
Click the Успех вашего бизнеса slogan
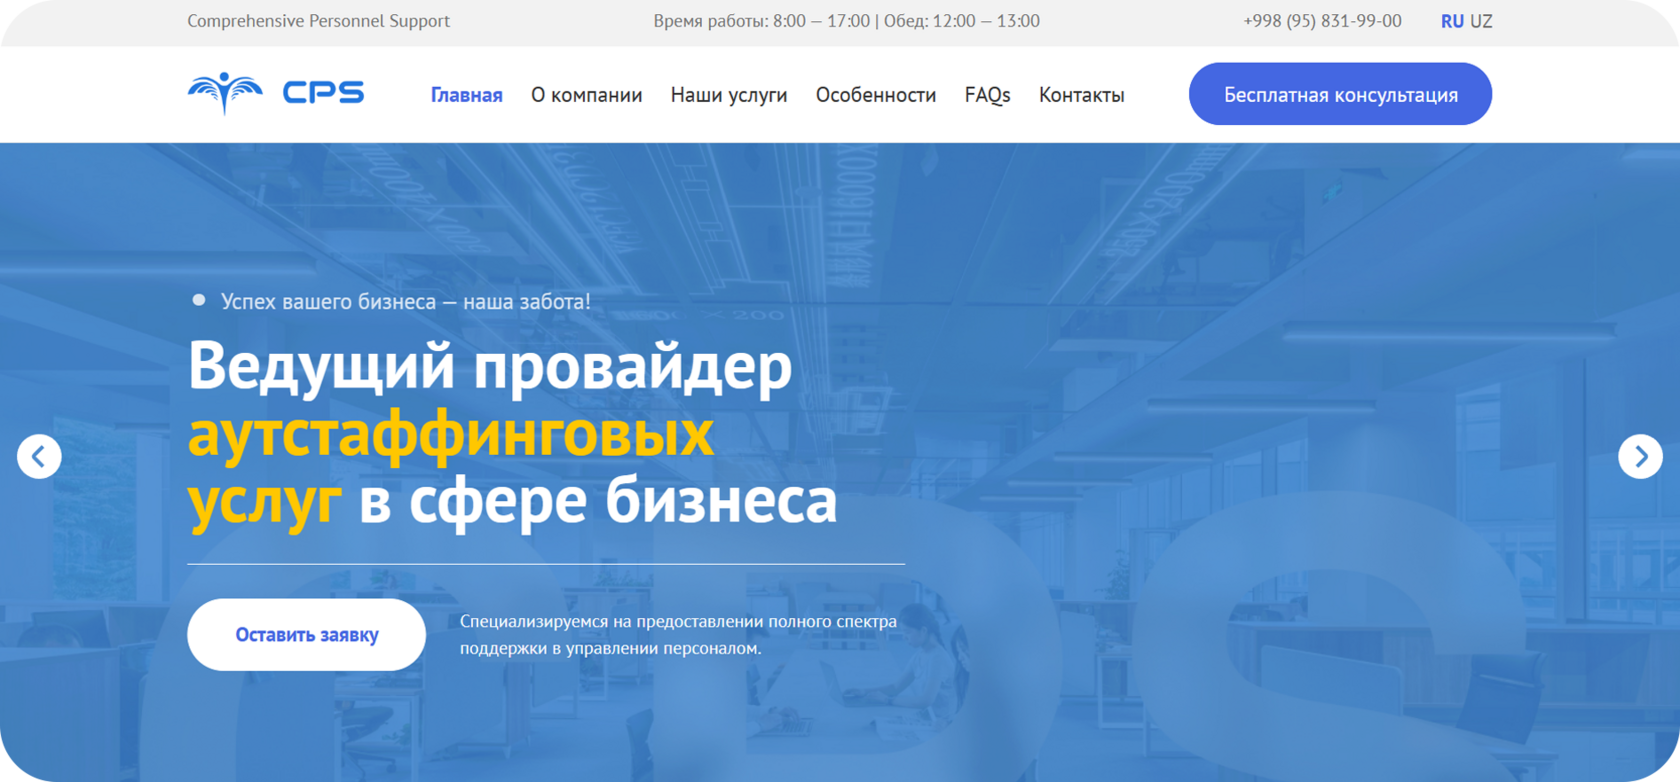tap(405, 301)
